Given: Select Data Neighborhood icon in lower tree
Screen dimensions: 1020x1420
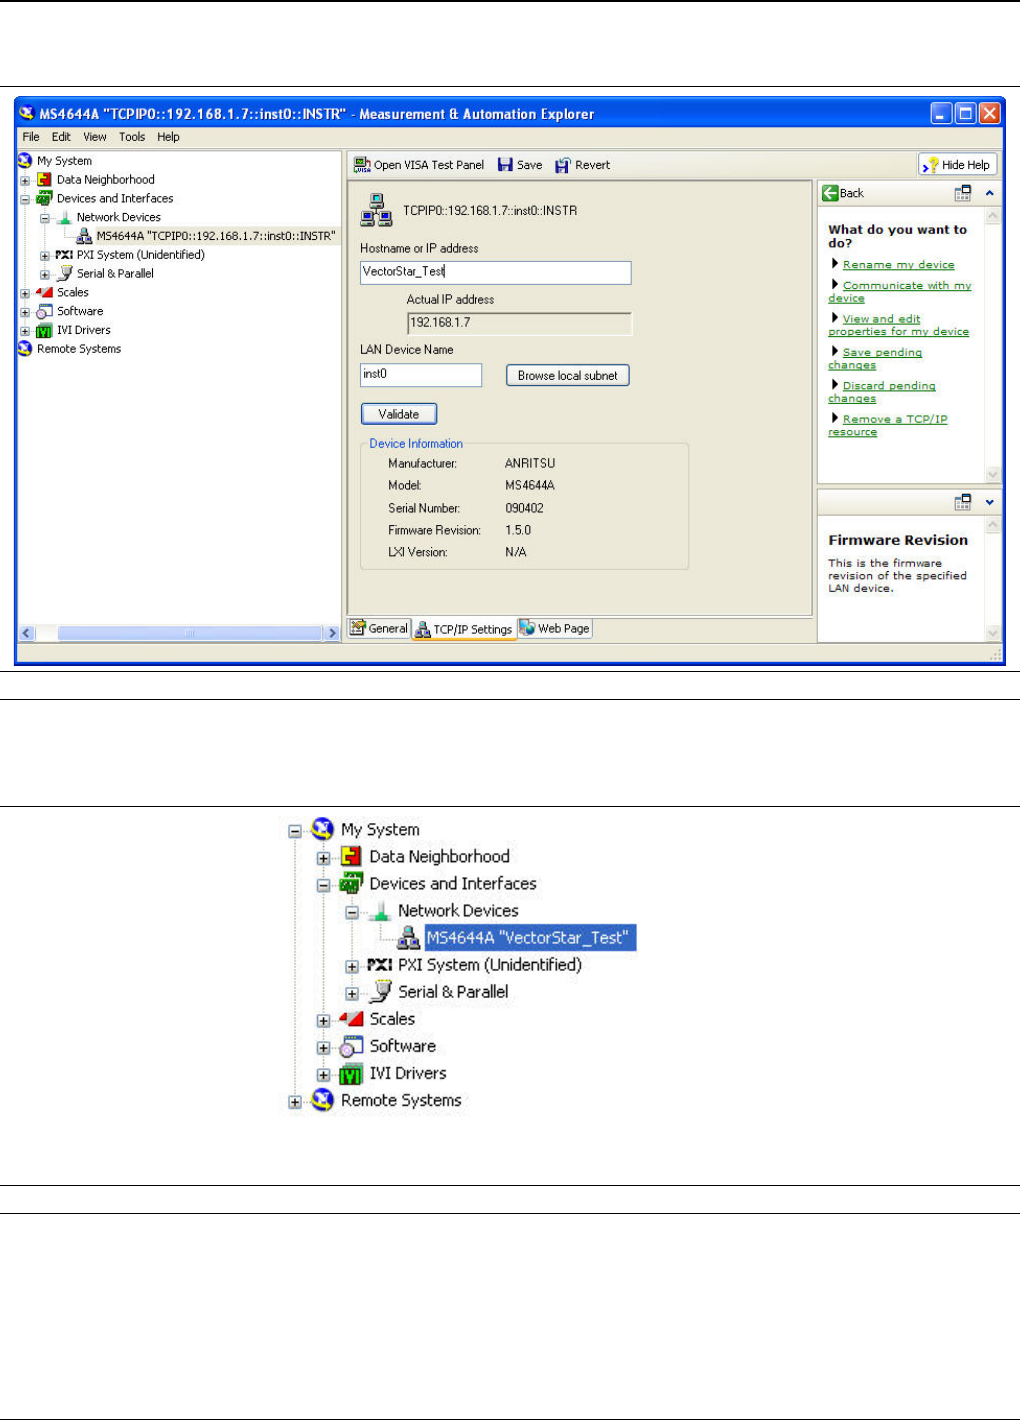Looking at the screenshot, I should tap(350, 856).
